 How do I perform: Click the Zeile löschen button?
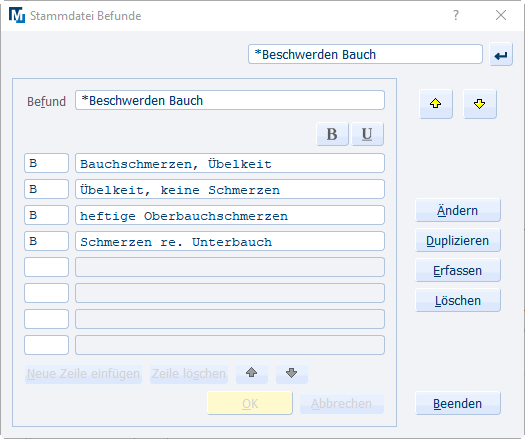pos(189,374)
